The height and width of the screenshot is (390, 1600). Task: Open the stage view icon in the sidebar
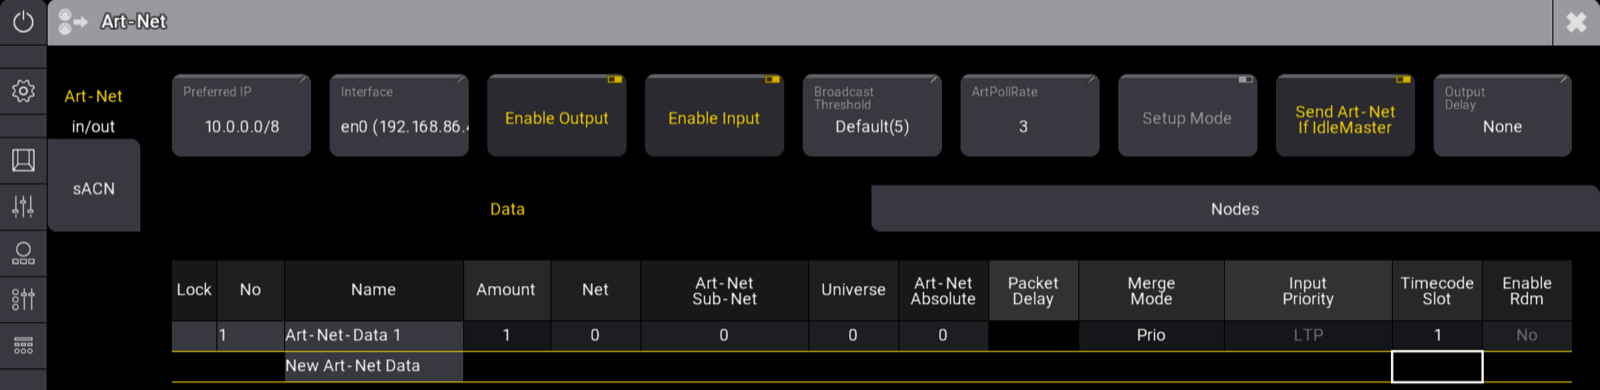point(23,160)
